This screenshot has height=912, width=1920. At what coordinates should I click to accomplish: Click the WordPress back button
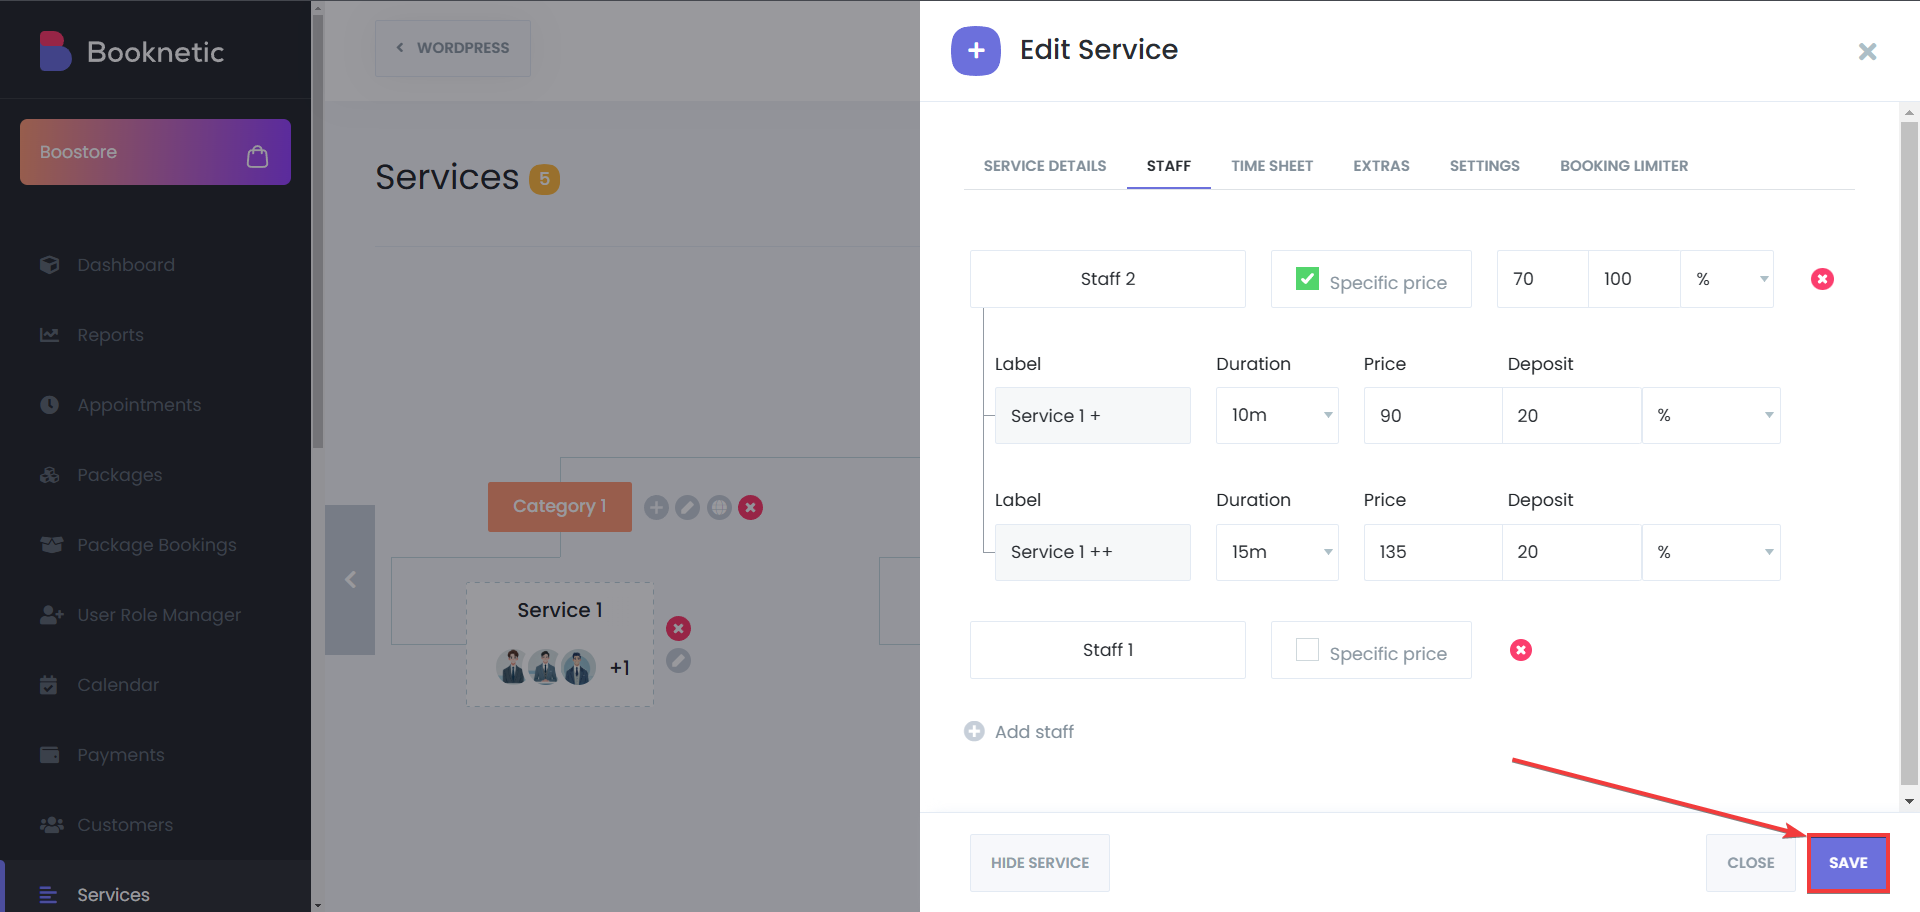pyautogui.click(x=453, y=48)
